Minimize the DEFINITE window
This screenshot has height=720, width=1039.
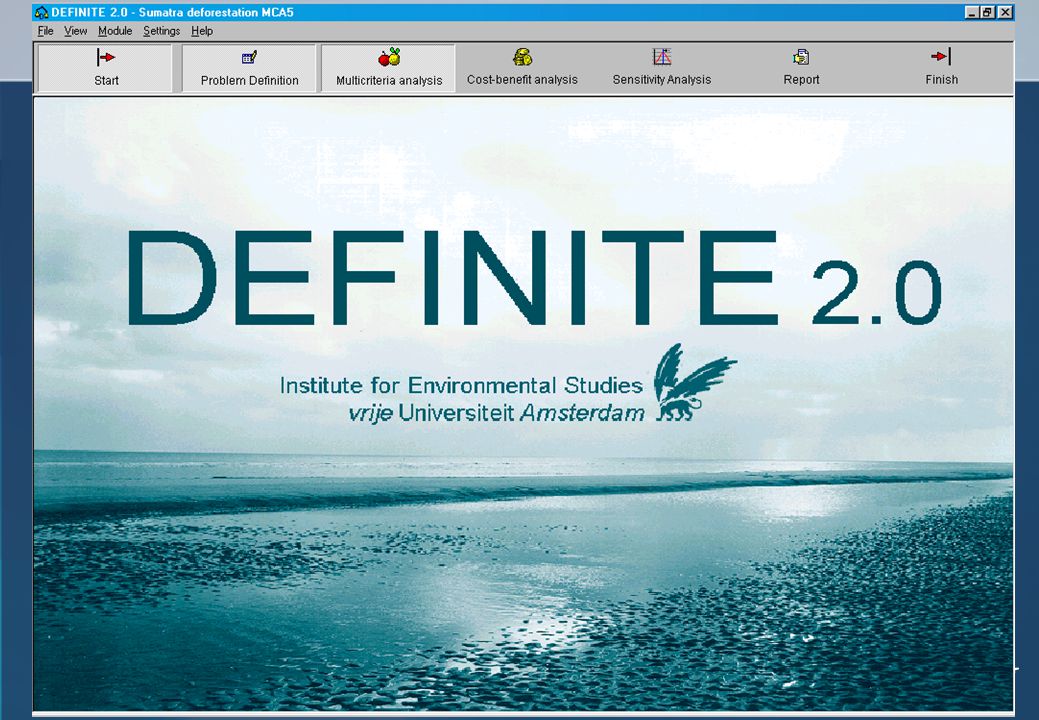(971, 12)
